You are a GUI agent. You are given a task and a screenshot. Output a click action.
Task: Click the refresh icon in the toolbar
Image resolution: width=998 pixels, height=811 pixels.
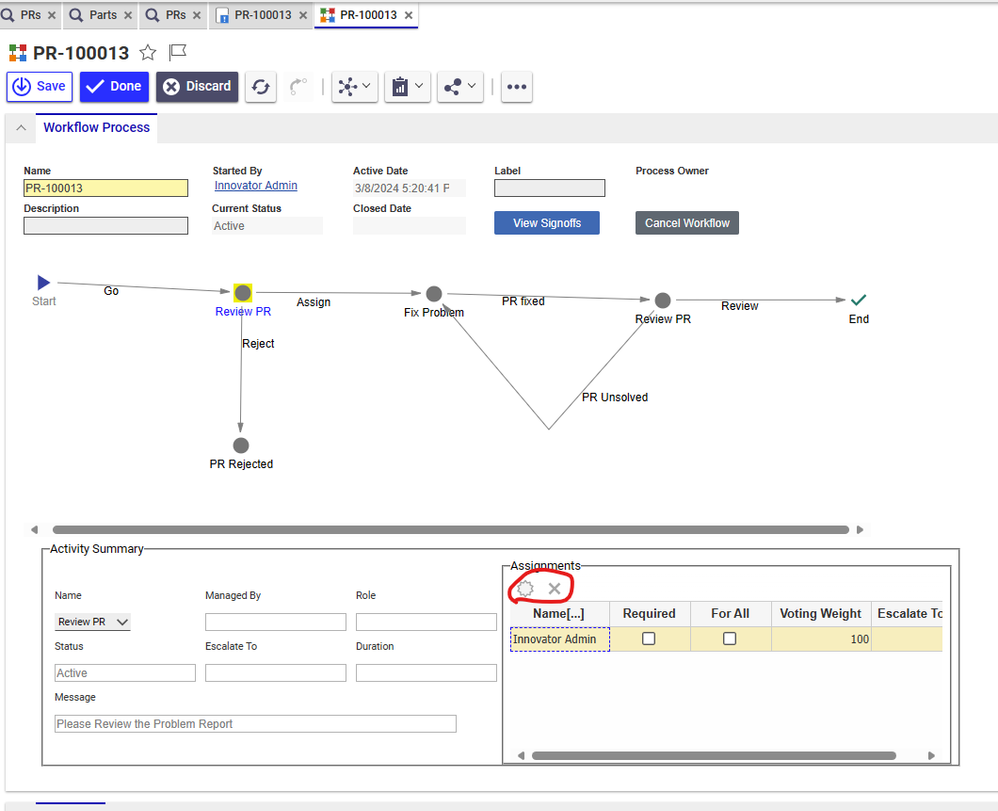click(x=261, y=87)
